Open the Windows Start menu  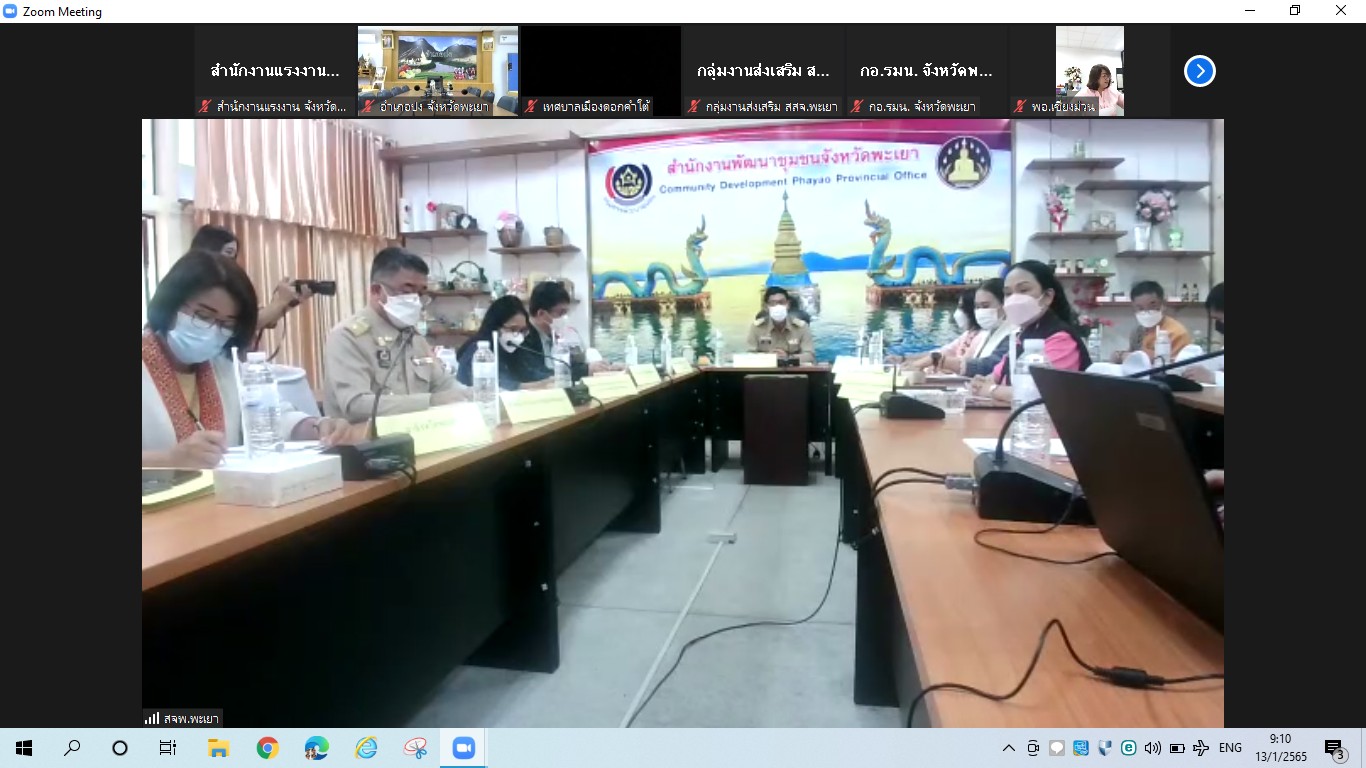tap(24, 748)
